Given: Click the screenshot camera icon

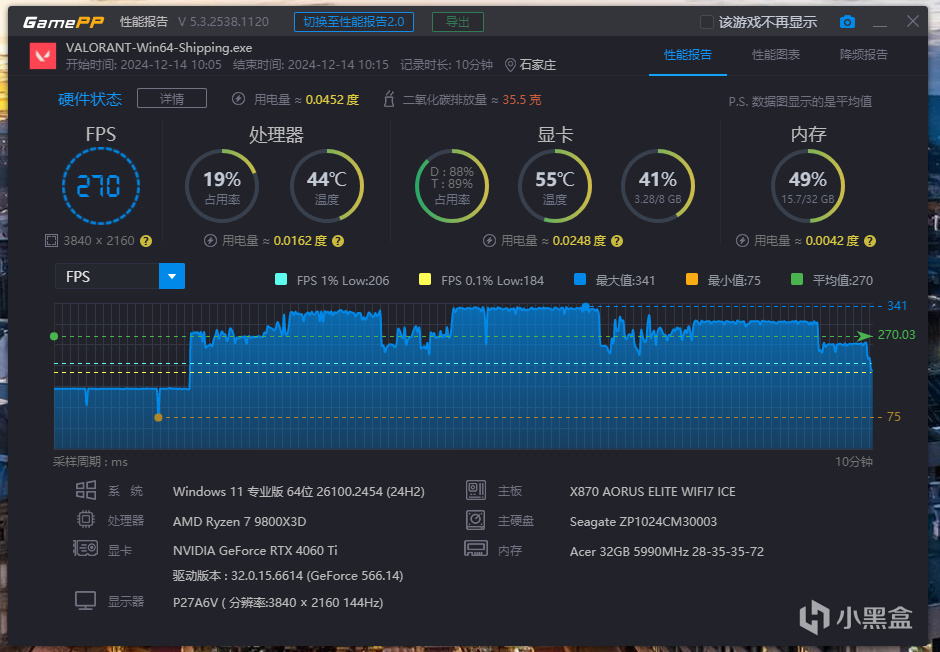Looking at the screenshot, I should click(x=847, y=22).
